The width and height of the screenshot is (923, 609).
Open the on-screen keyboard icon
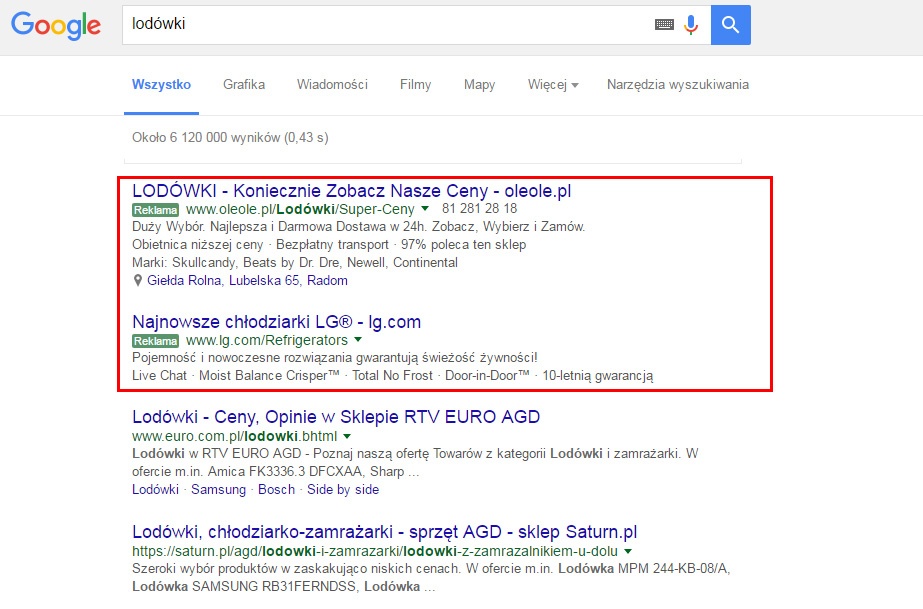point(664,25)
